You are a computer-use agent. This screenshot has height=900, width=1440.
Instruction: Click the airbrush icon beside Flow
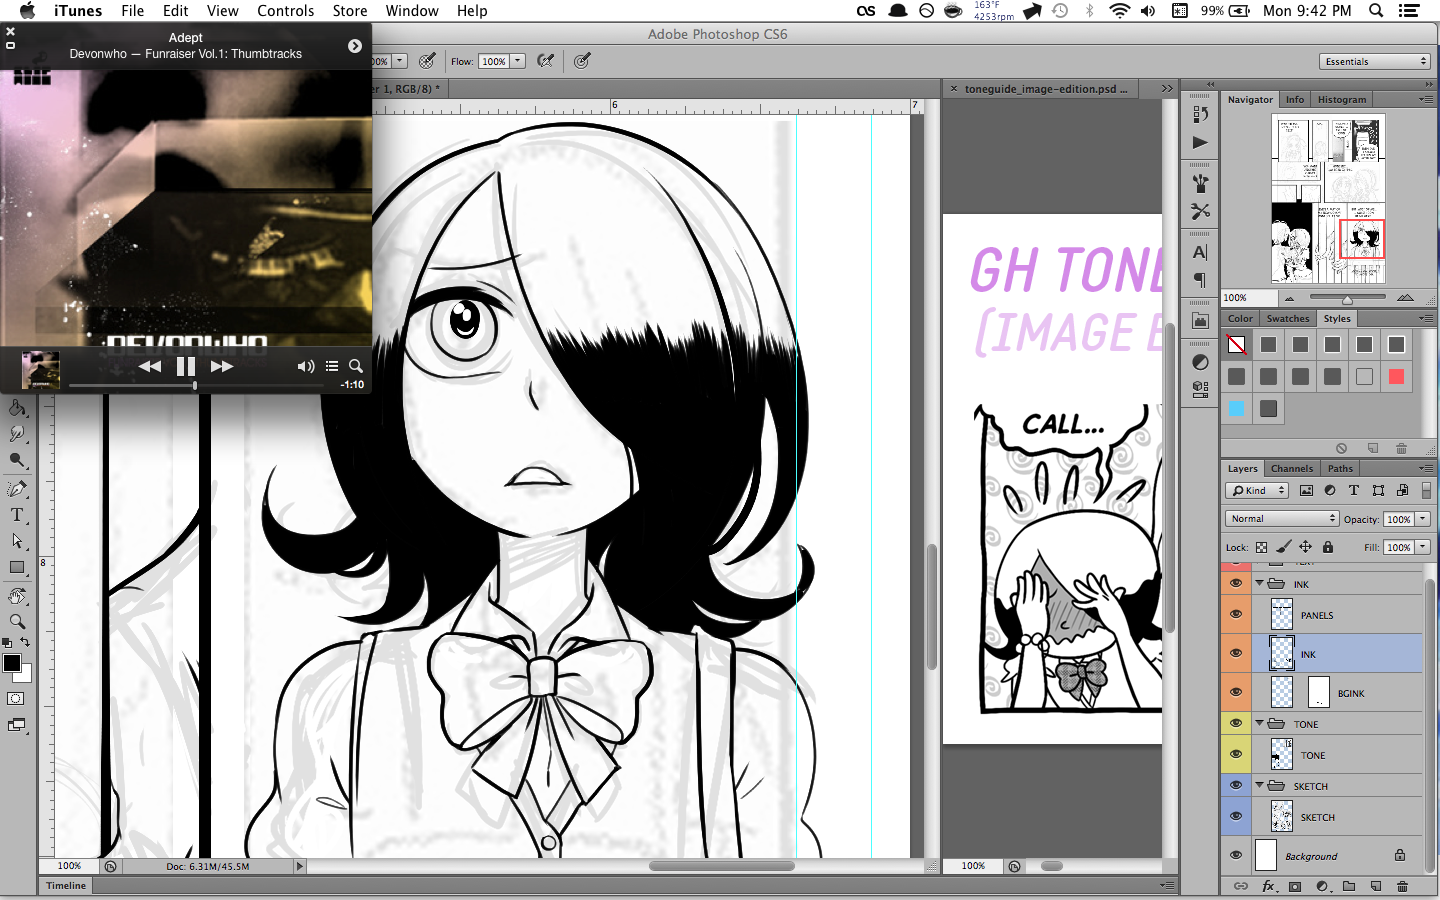click(546, 61)
